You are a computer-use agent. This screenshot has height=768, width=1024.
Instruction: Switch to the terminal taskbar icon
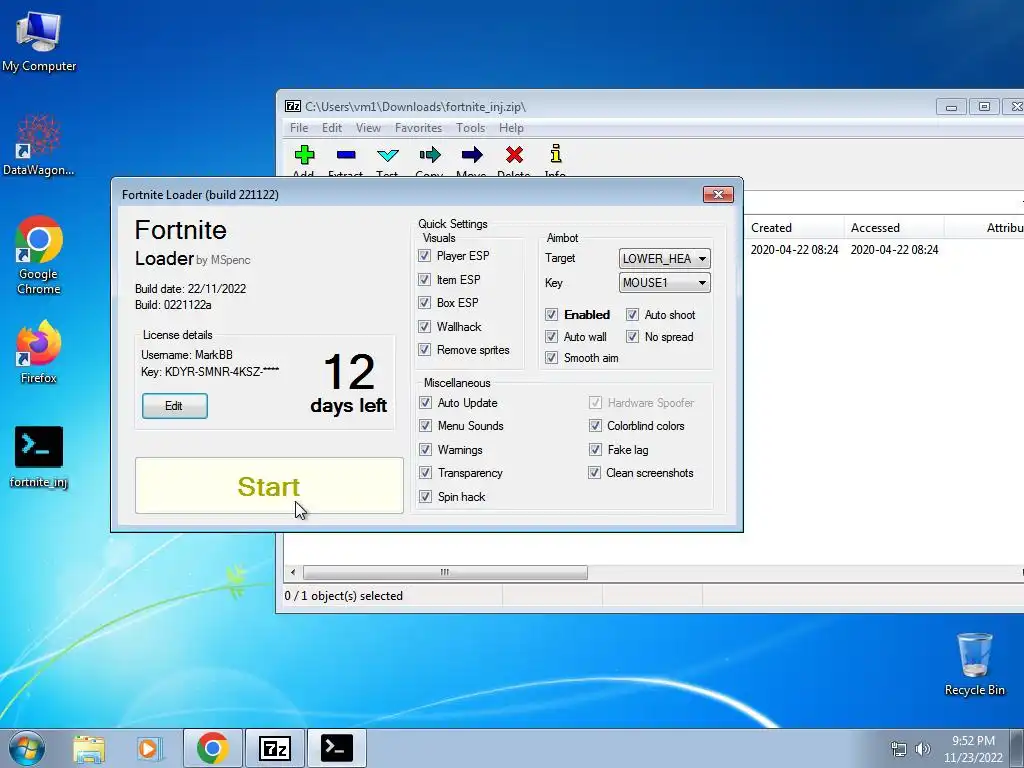pyautogui.click(x=336, y=748)
